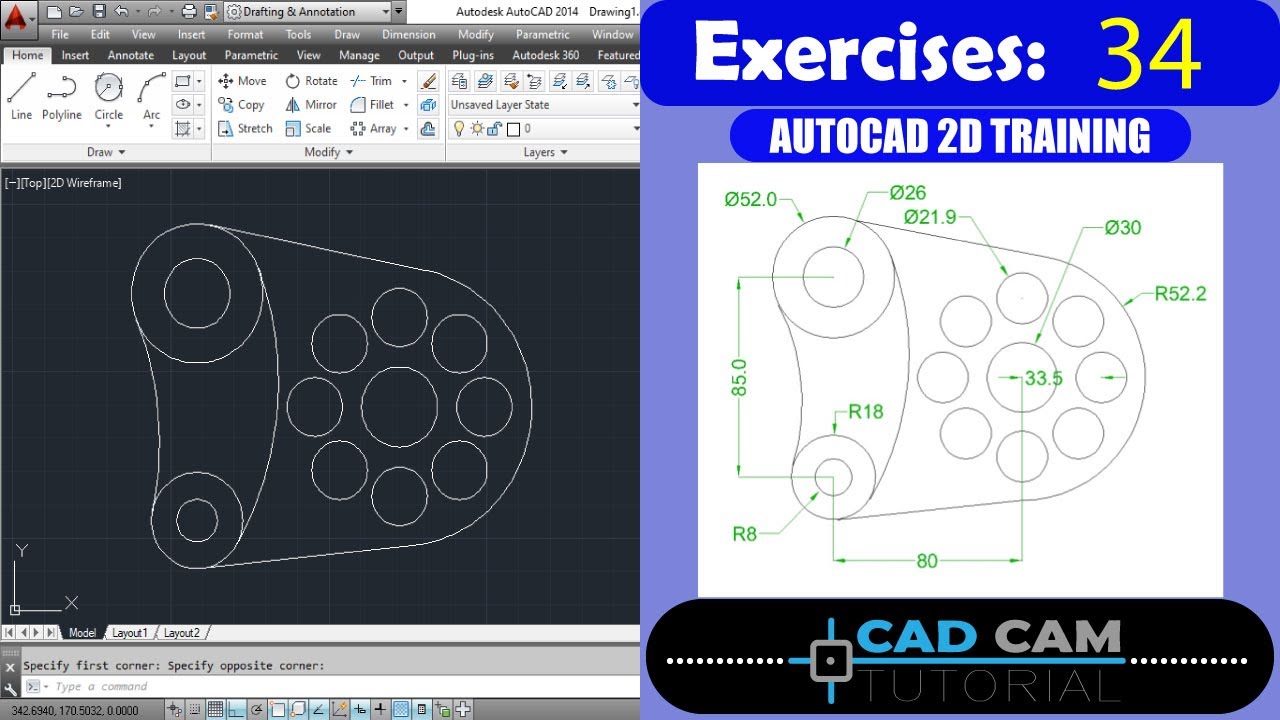Click the Move tool
Image resolution: width=1280 pixels, height=720 pixels.
point(242,81)
